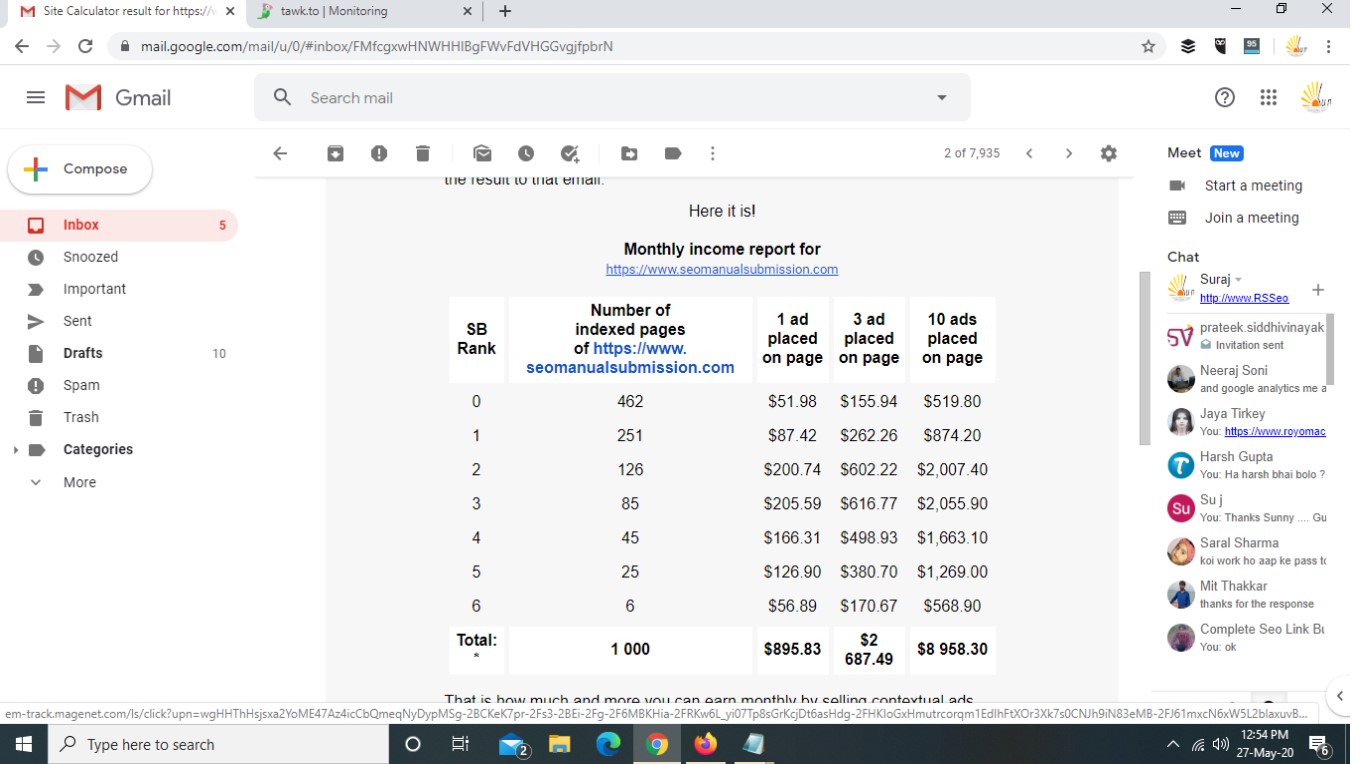Viewport: 1360px width, 764px height.
Task: Open Chrome three-dot menu
Action: (1328, 46)
